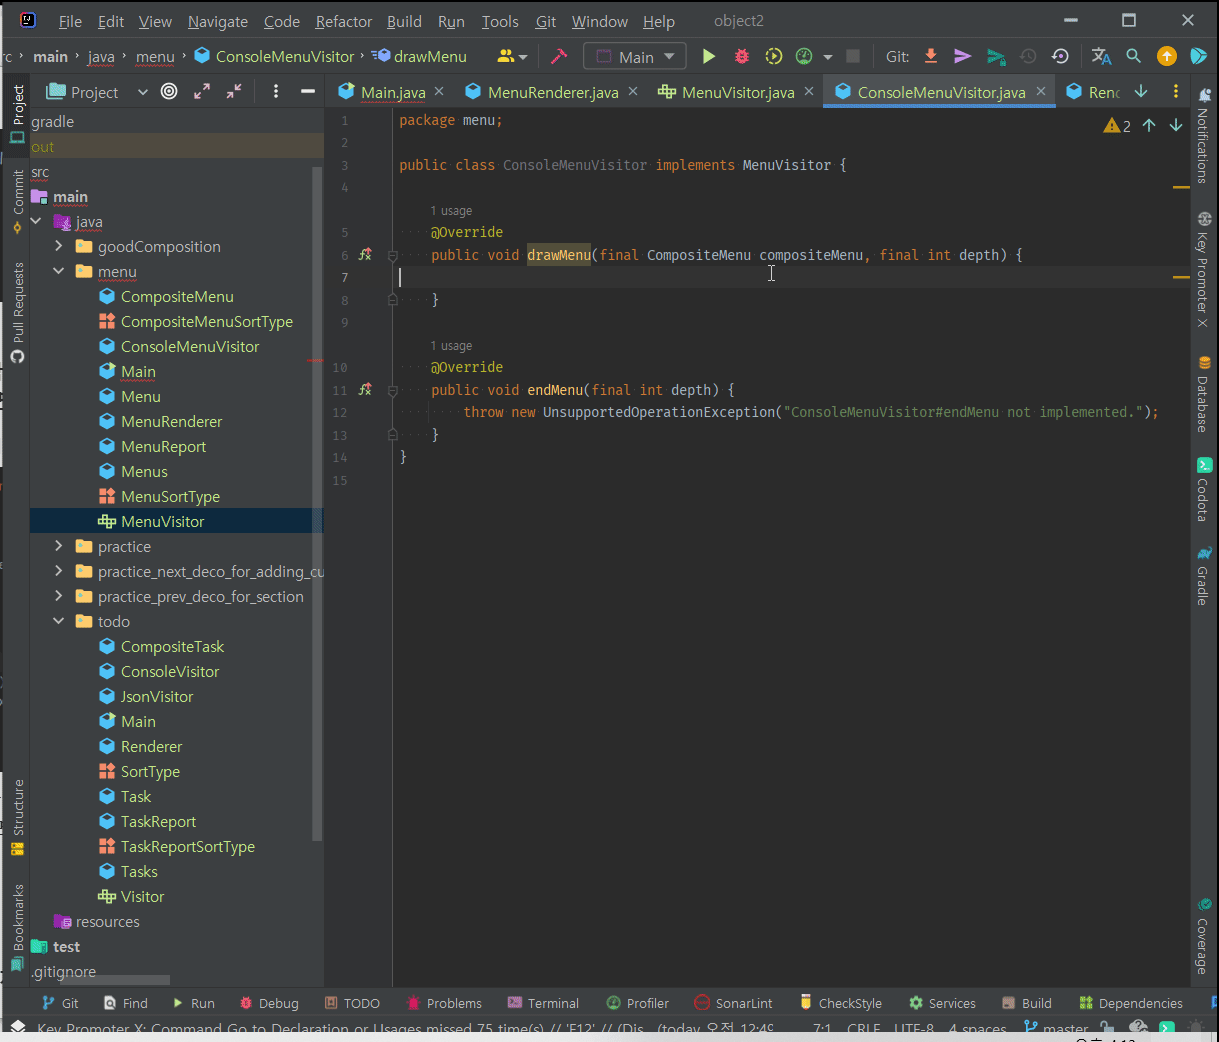Click the gutter override icon beside drawMenu
The height and width of the screenshot is (1042, 1219).
(366, 255)
